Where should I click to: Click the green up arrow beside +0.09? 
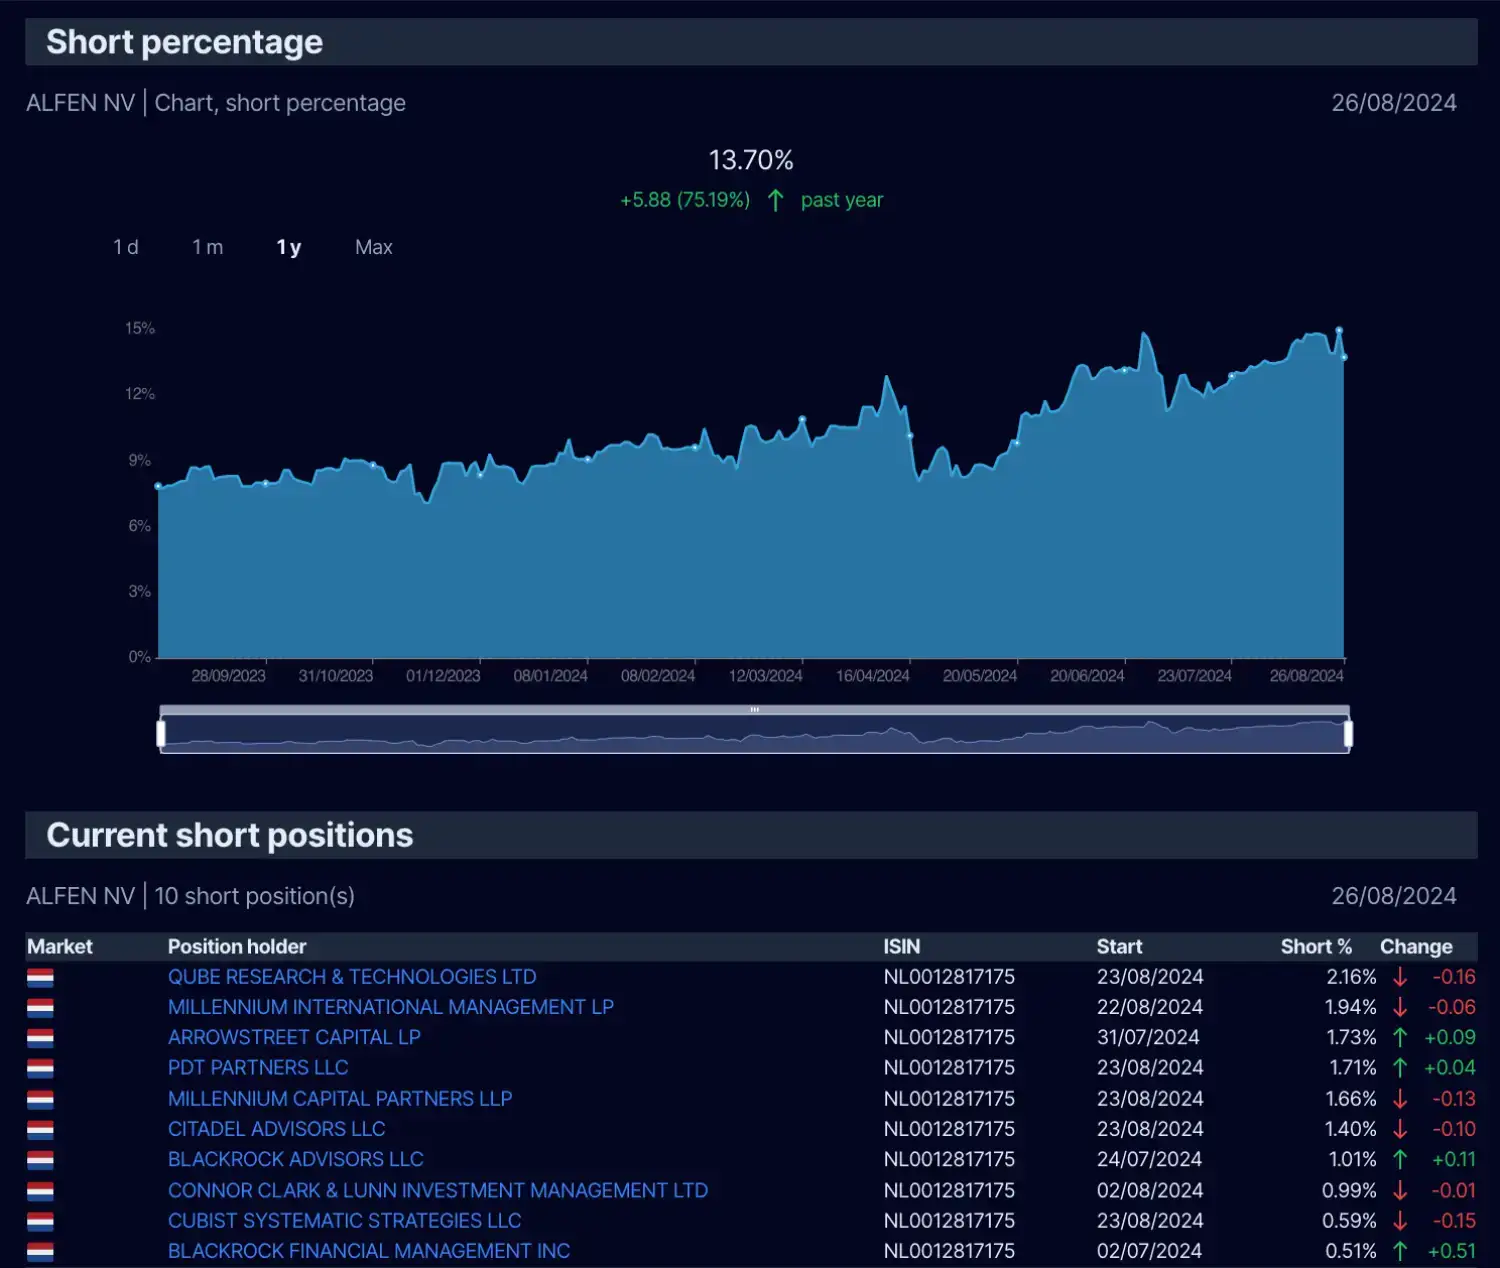point(1400,1037)
